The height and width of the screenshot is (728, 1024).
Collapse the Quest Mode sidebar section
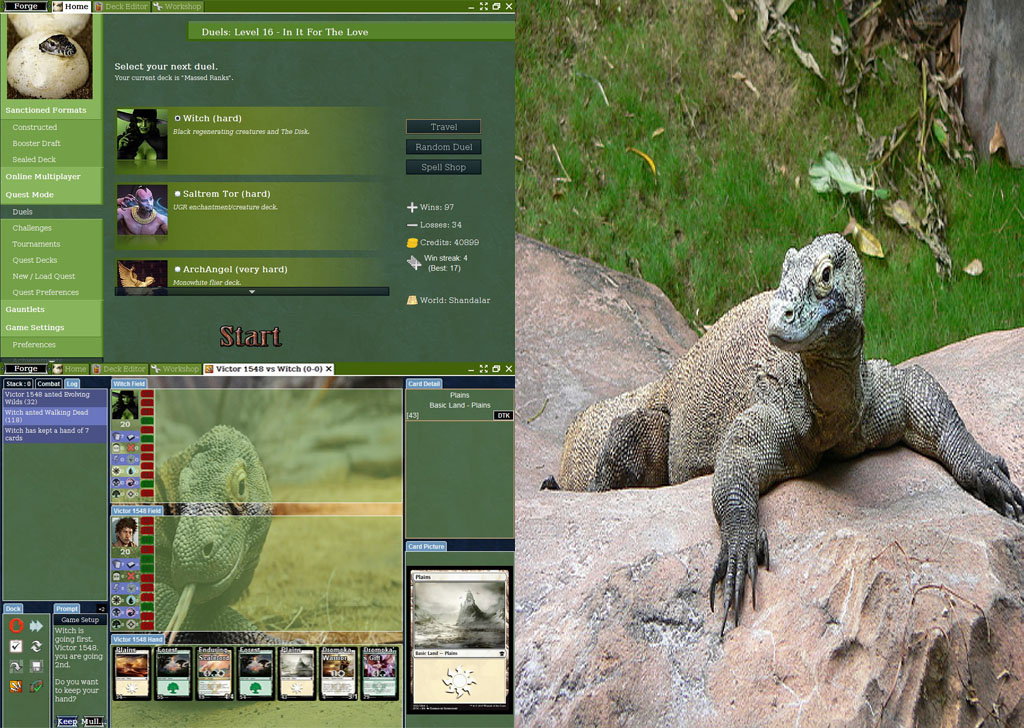30,195
